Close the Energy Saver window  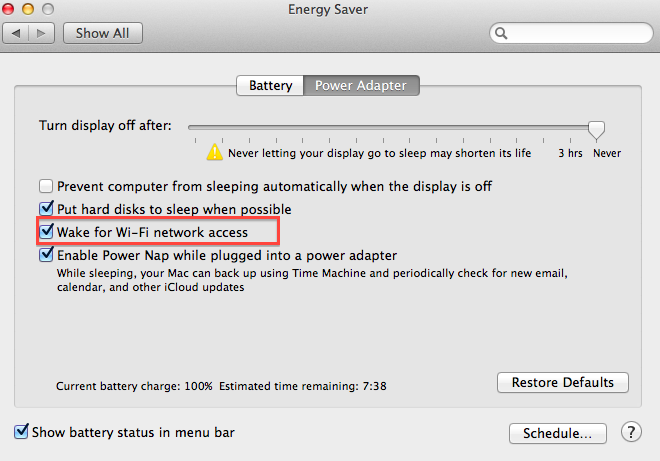click(x=8, y=9)
